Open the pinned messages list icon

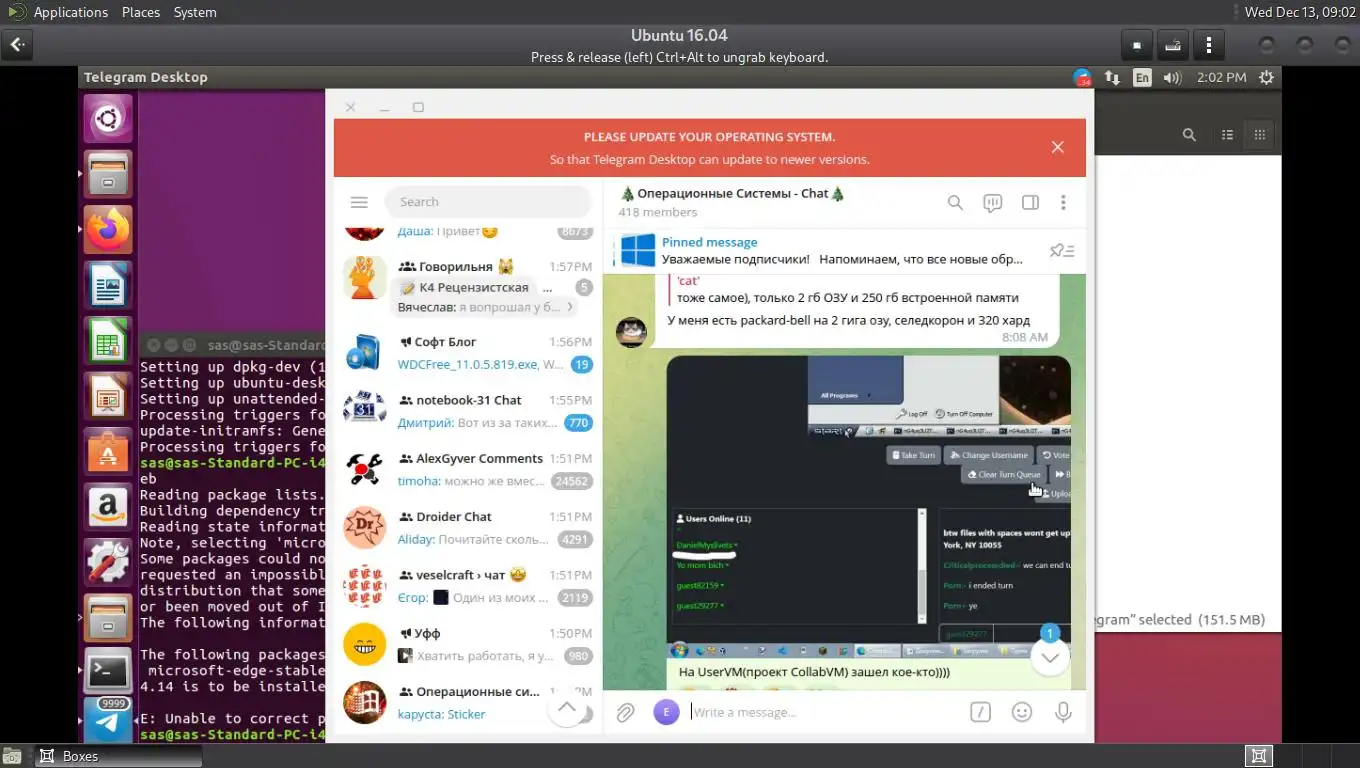(x=1062, y=251)
